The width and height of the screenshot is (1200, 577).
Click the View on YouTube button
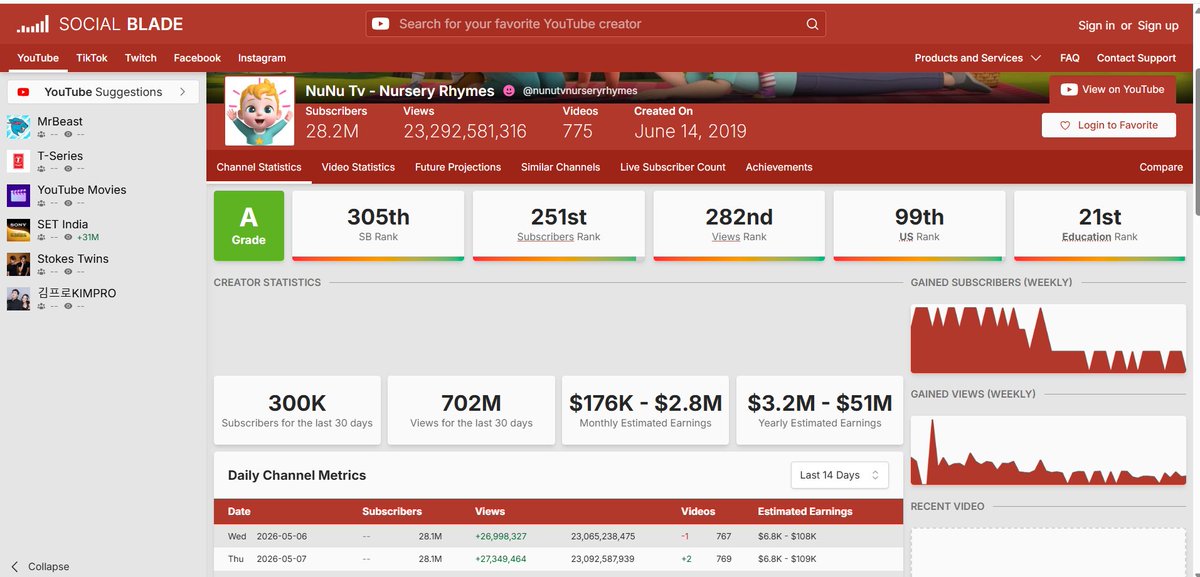1113,89
